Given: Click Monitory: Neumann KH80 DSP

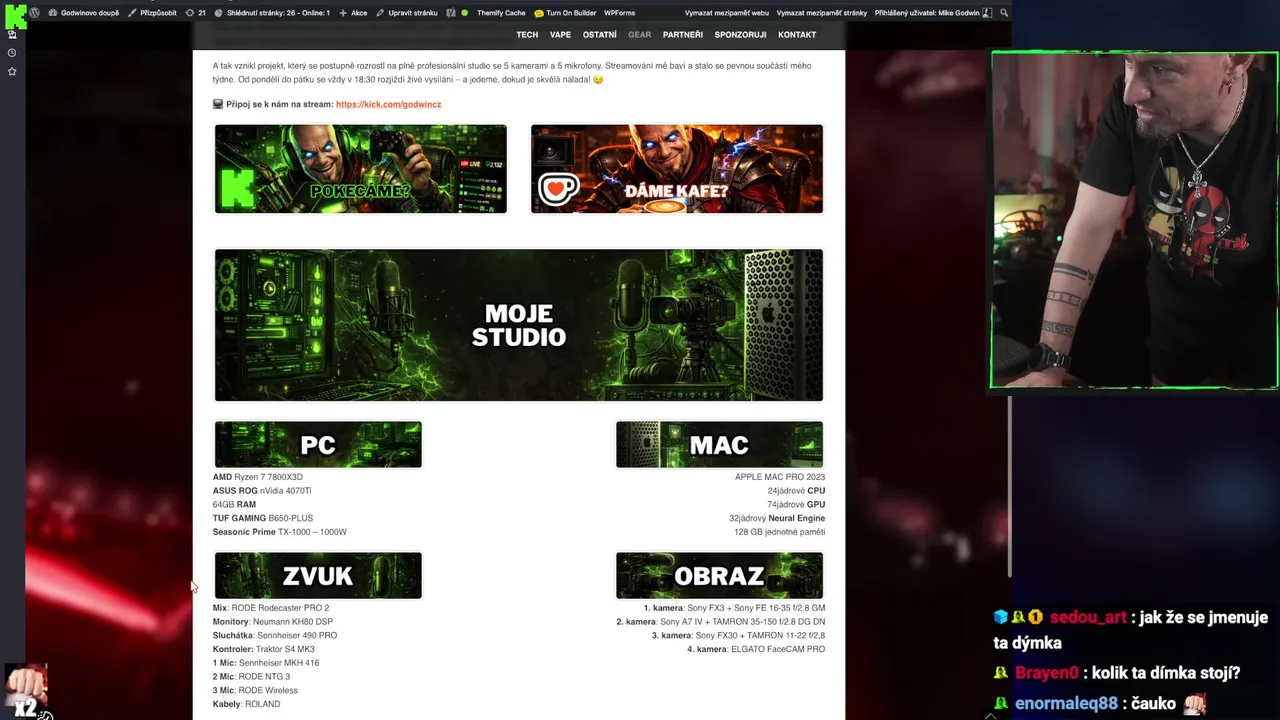Looking at the screenshot, I should 273,622.
